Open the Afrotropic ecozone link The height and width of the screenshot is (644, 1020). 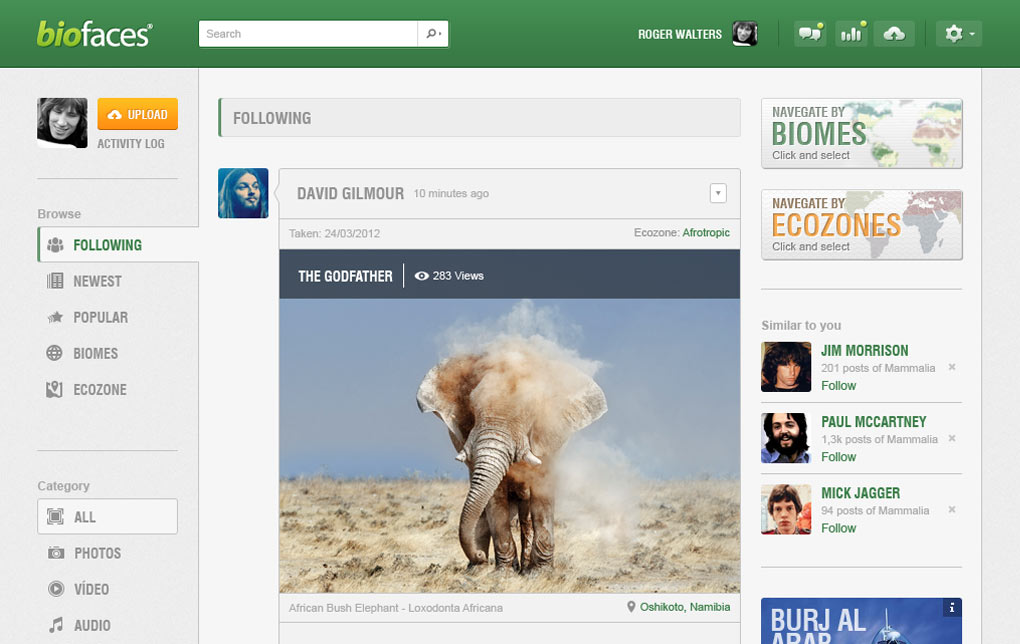[706, 232]
